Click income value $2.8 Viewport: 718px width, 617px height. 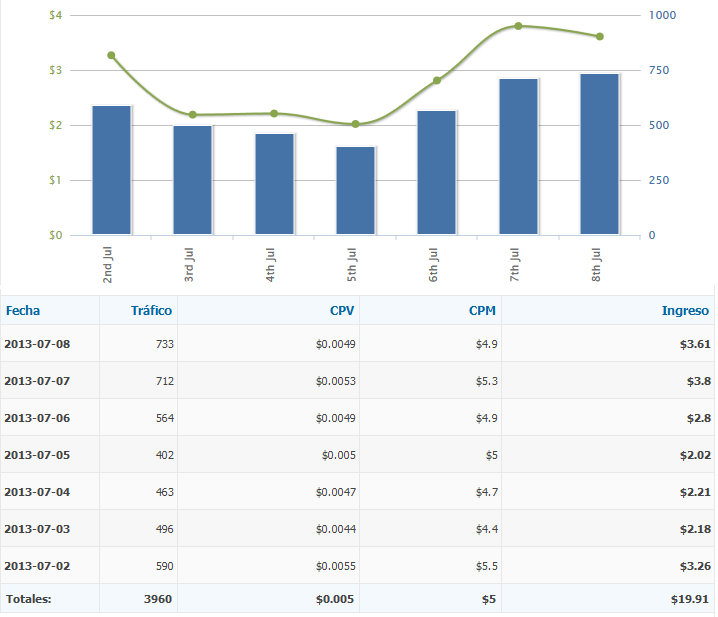tap(699, 418)
